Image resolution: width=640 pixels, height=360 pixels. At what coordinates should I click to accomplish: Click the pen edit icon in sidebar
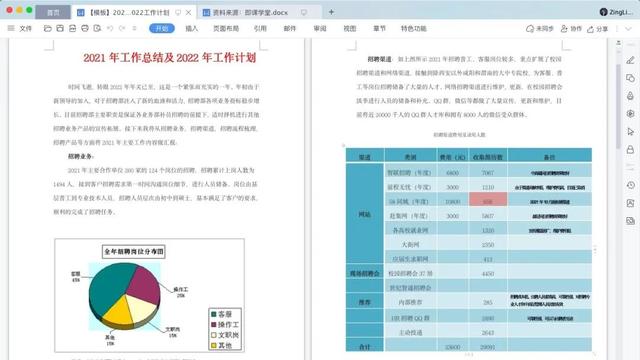631,60
